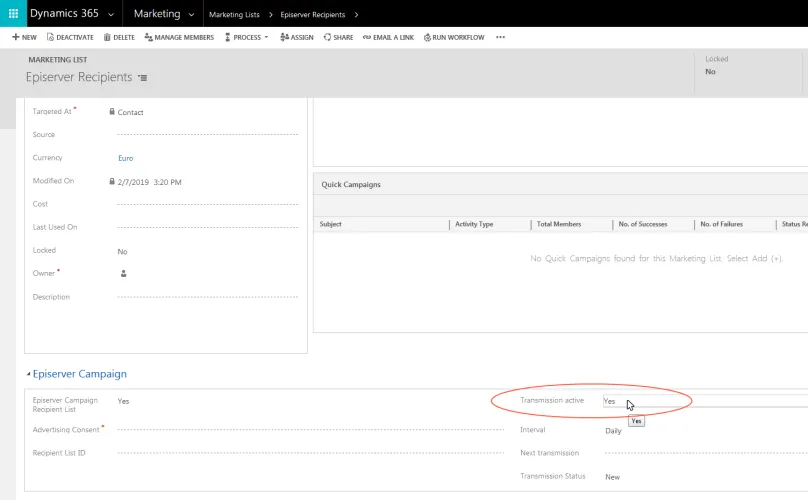
Task: Click the Contact value in Targeted At
Action: point(130,112)
